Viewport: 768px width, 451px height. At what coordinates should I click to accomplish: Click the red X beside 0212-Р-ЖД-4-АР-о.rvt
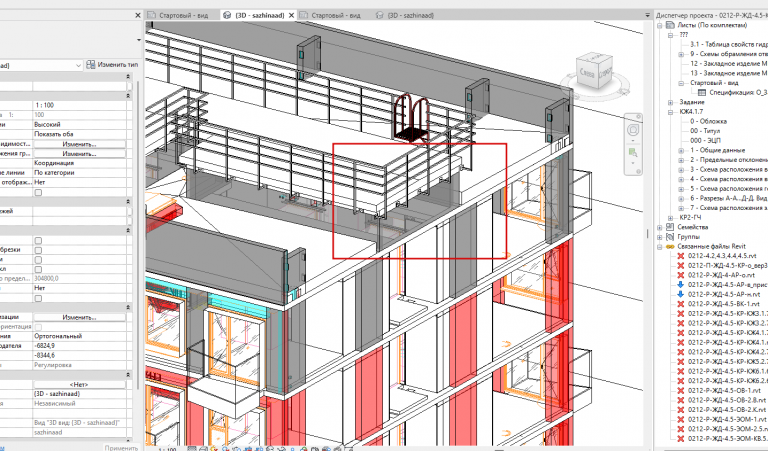680,275
